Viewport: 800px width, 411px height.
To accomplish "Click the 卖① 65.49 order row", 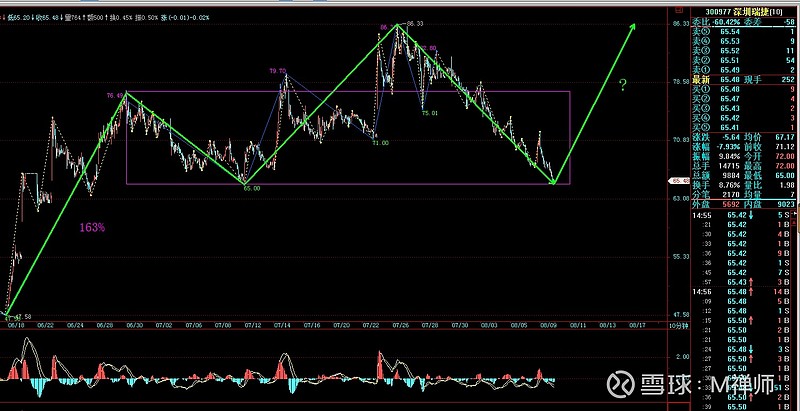I will [x=744, y=70].
